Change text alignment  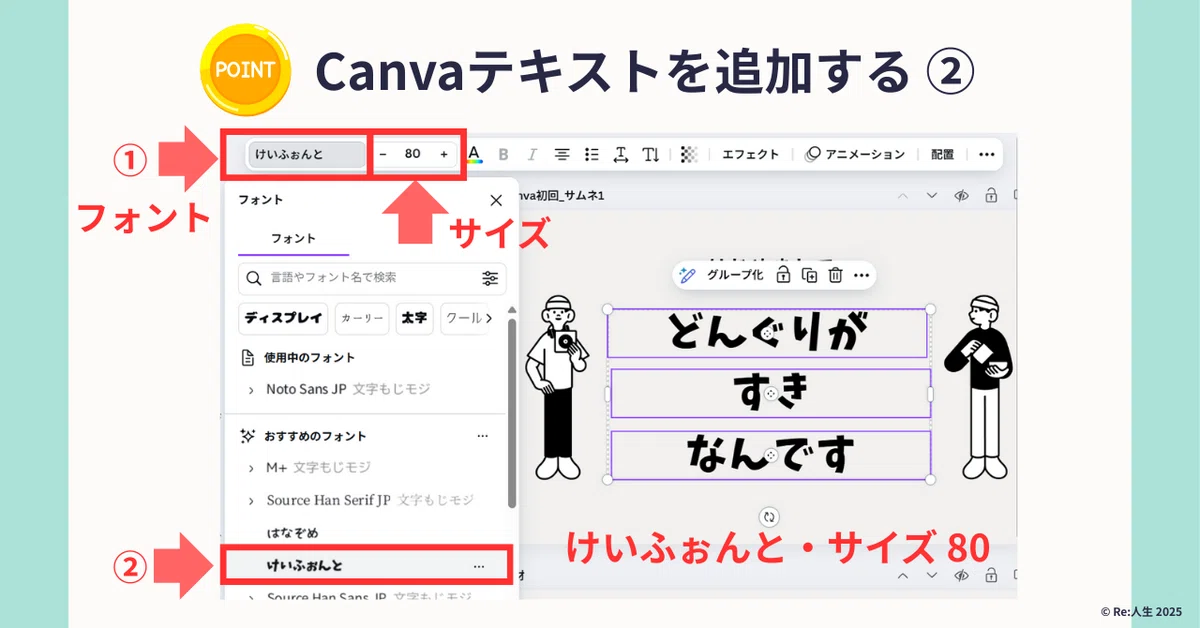tap(562, 154)
